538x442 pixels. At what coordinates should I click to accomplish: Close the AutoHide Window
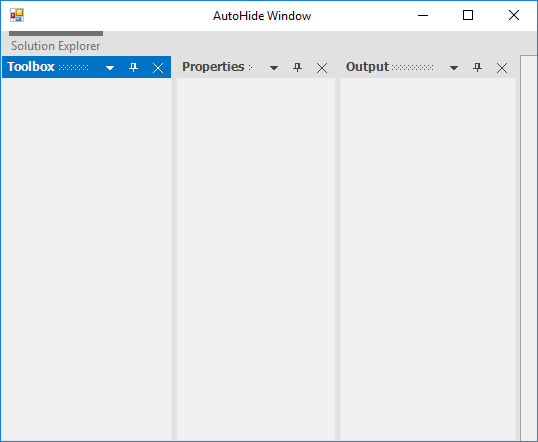(514, 15)
